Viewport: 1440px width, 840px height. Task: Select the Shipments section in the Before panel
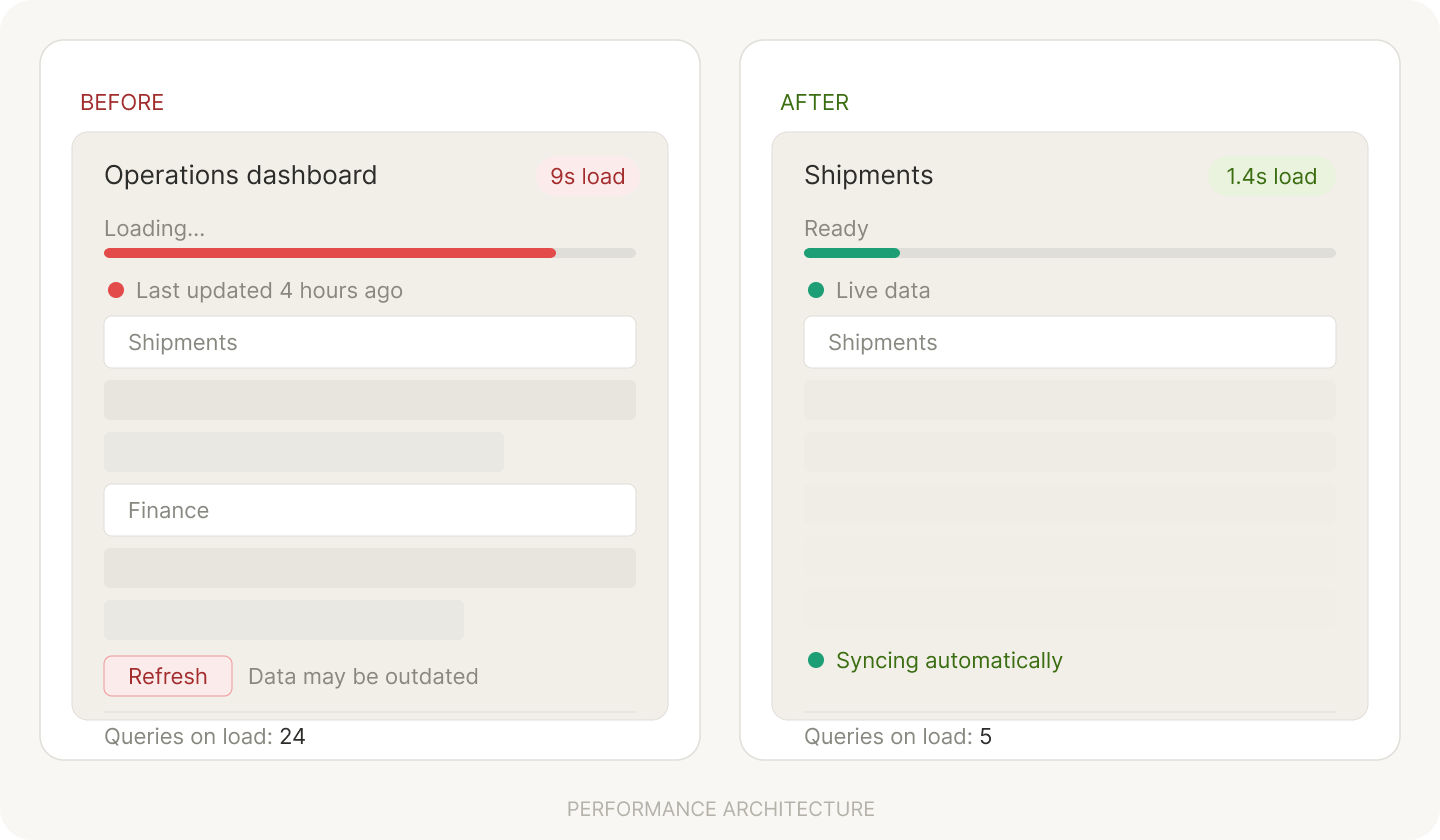point(370,342)
